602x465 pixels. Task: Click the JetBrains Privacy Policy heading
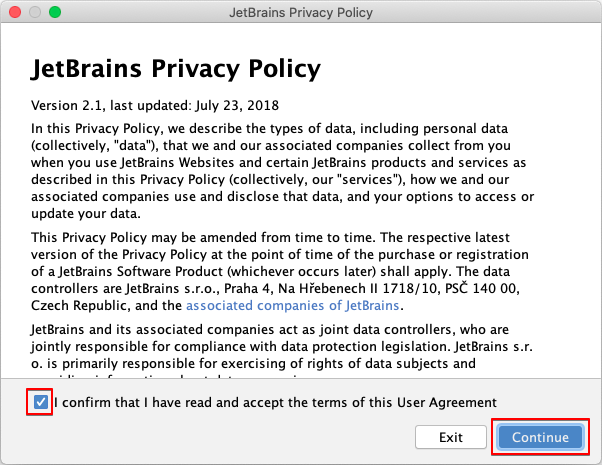(176, 69)
